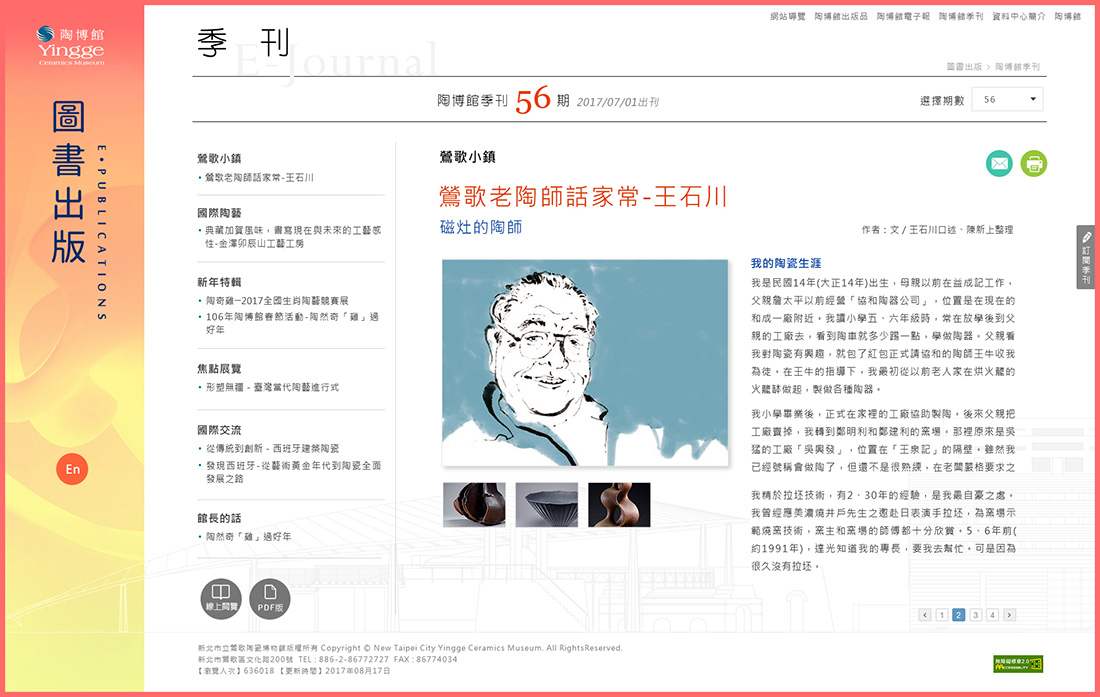Open the last top menu item 陶博館
Viewport: 1100px width, 697px height.
1068,17
